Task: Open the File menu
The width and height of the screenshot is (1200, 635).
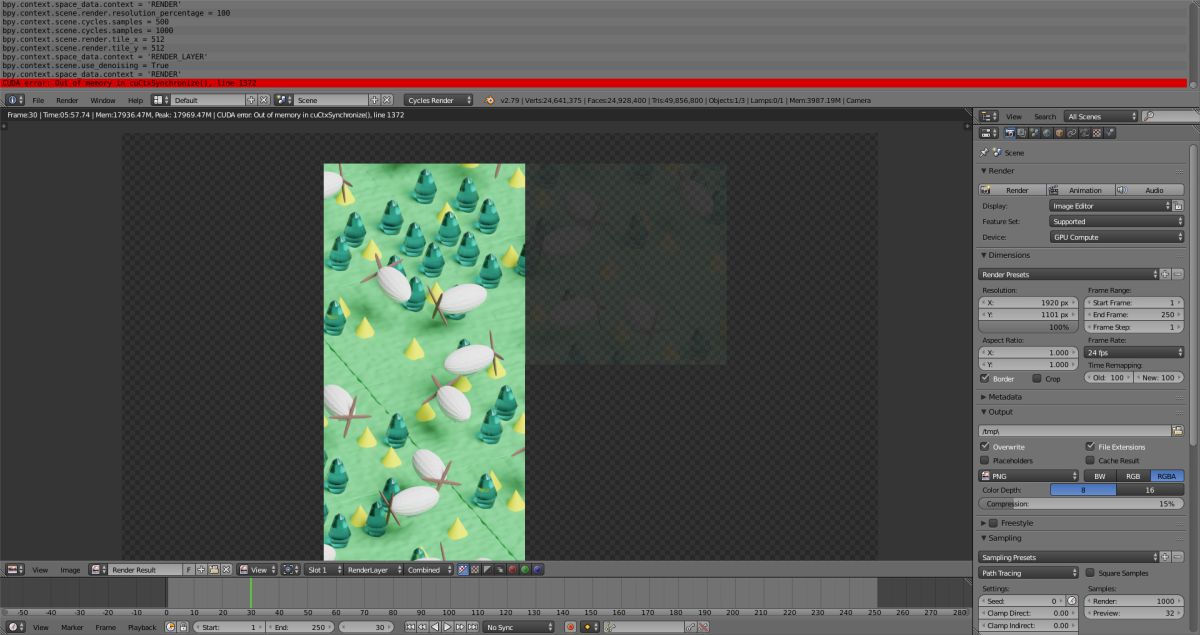Action: [x=38, y=100]
